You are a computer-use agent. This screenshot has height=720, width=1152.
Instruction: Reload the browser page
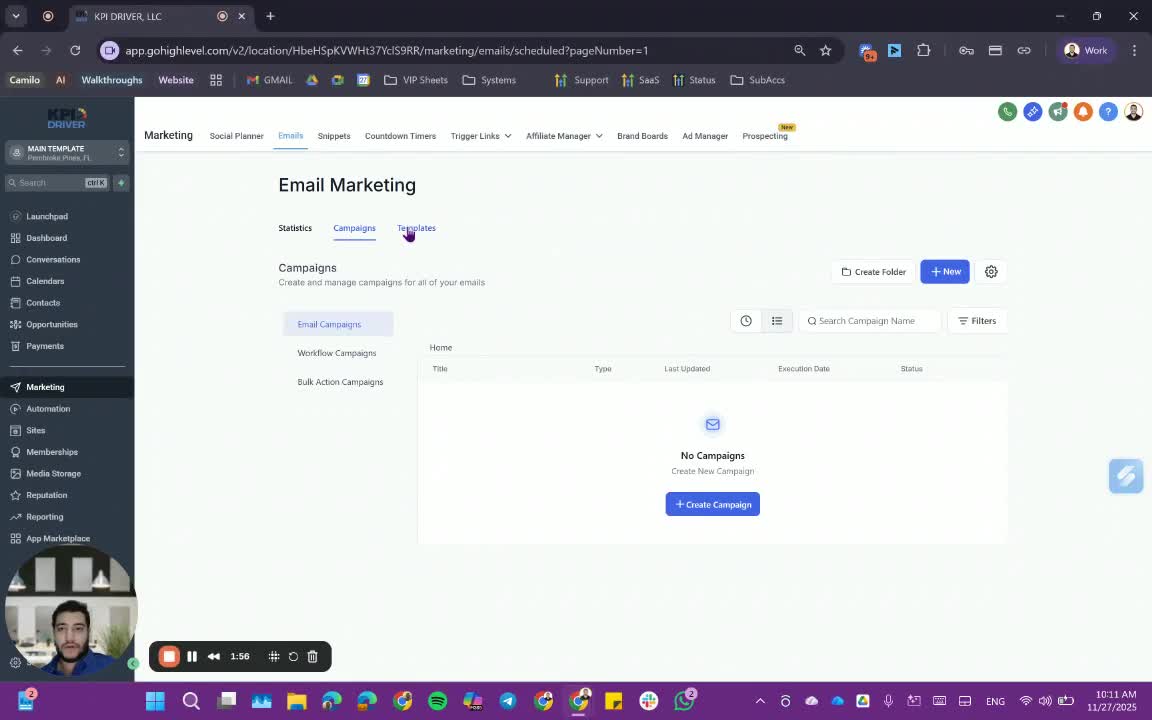[75, 51]
